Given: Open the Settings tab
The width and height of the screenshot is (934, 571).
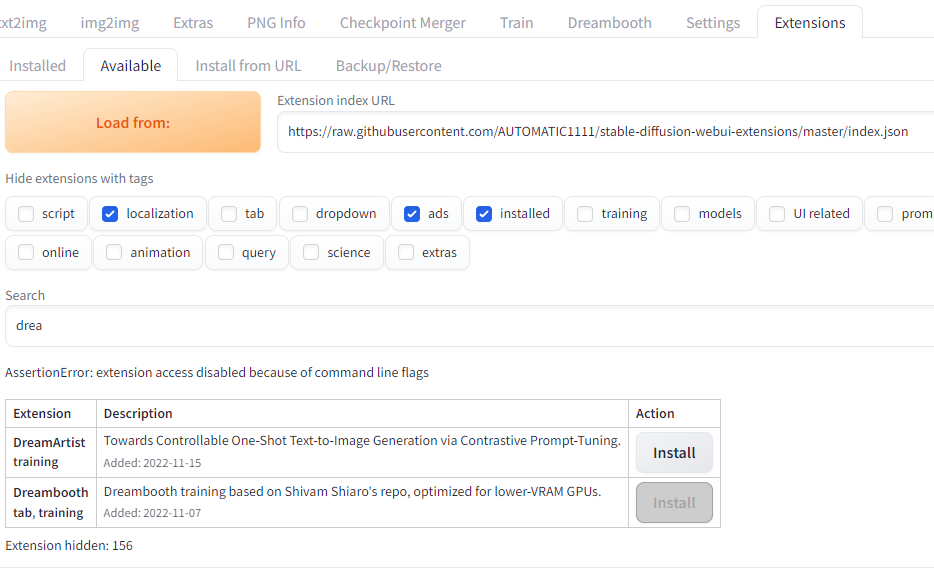Looking at the screenshot, I should (713, 23).
